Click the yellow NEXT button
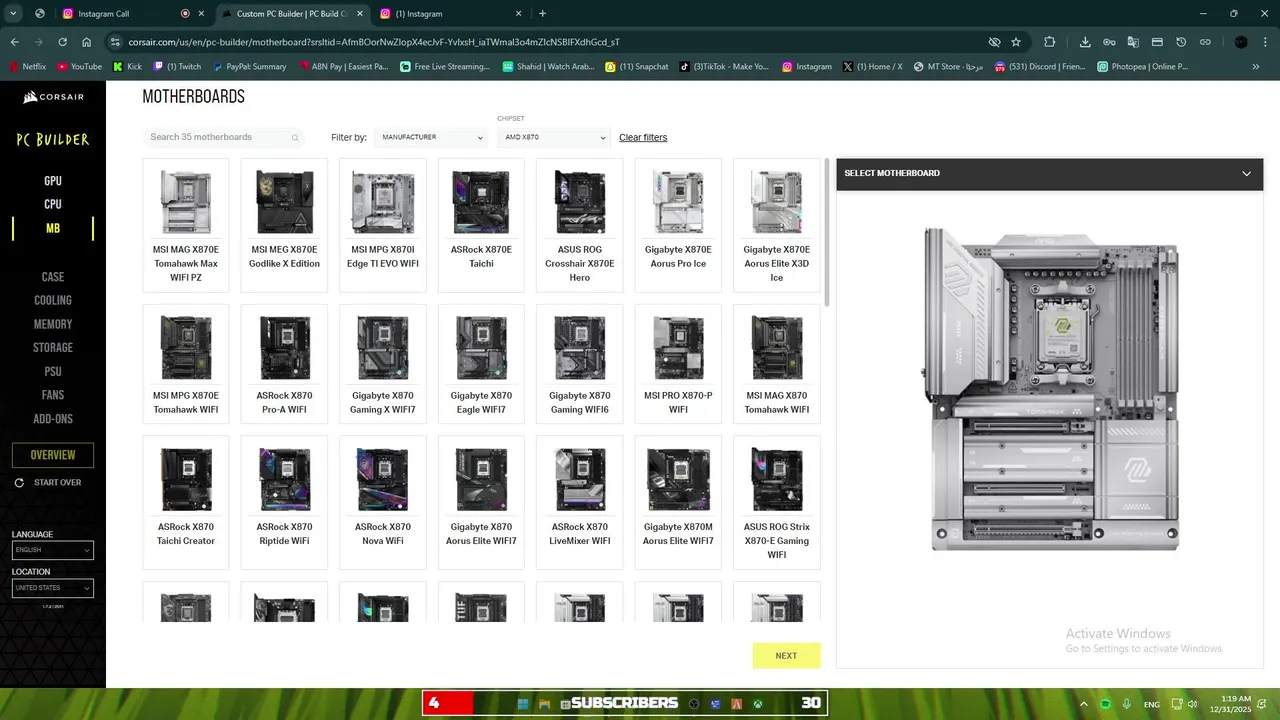The image size is (1280, 720). click(786, 656)
